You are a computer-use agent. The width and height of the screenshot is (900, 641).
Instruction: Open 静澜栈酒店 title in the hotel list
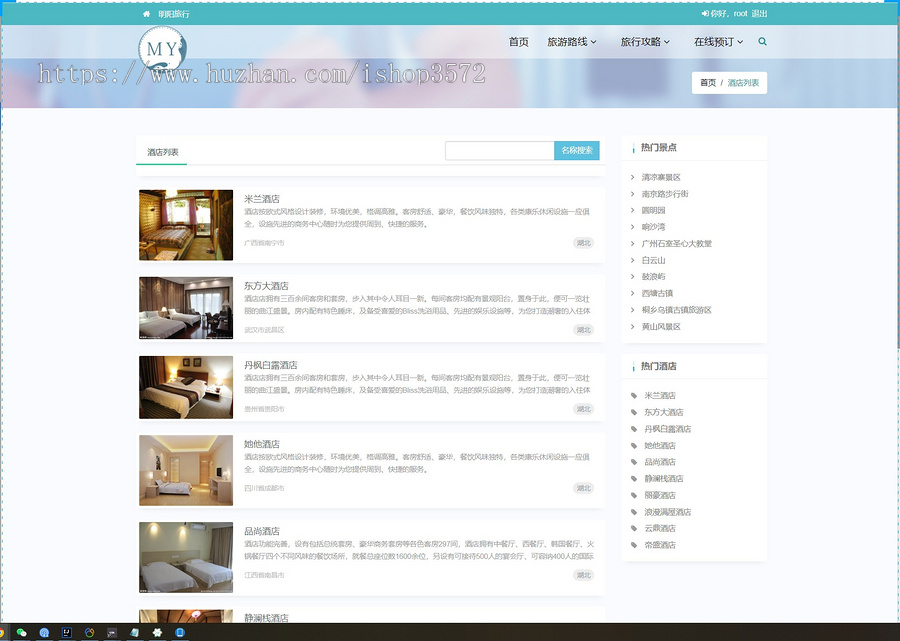[x=266, y=618]
